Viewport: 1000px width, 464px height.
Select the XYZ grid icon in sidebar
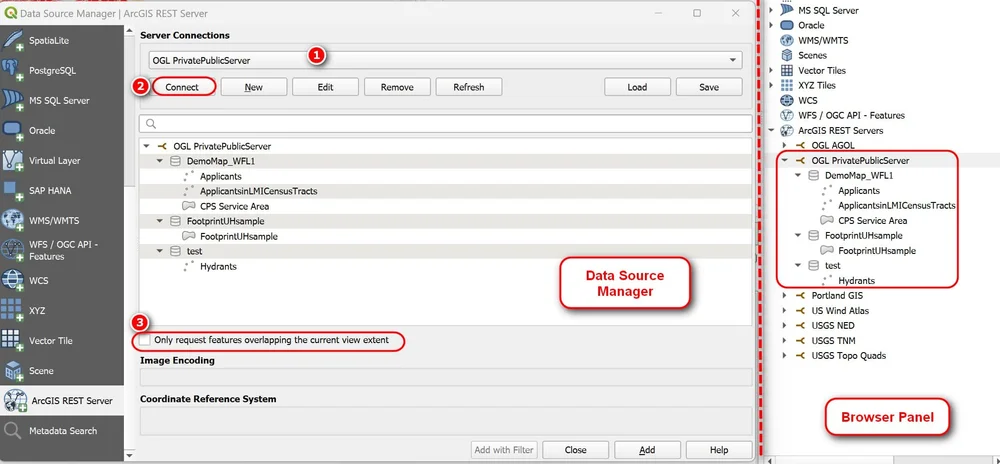pos(13,310)
